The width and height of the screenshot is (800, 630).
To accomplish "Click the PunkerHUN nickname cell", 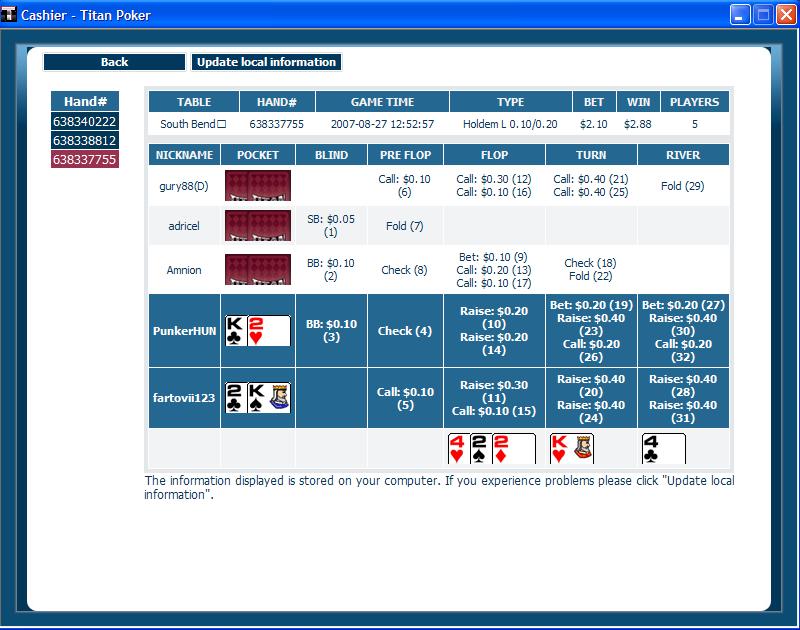I will (x=185, y=331).
